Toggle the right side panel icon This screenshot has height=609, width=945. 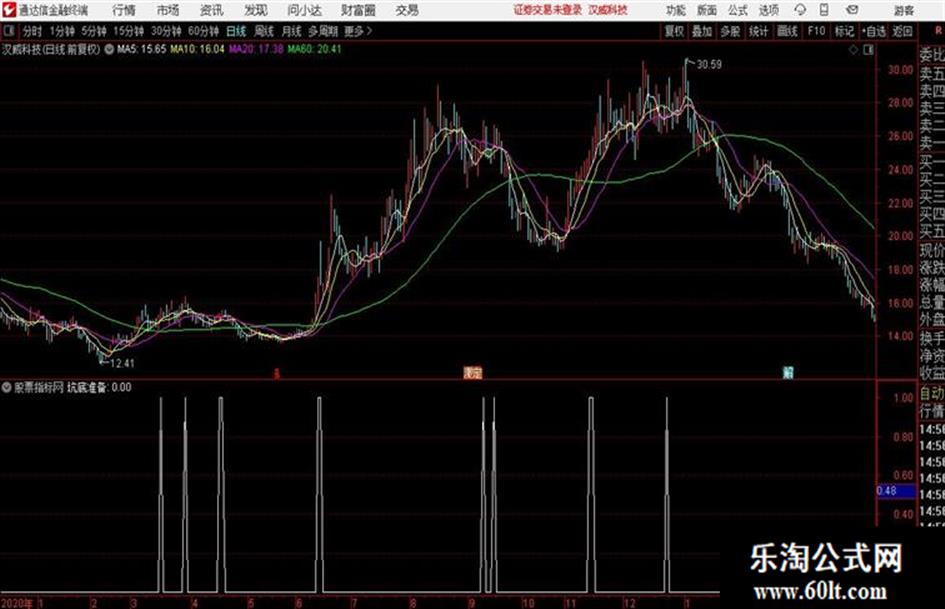(868, 50)
